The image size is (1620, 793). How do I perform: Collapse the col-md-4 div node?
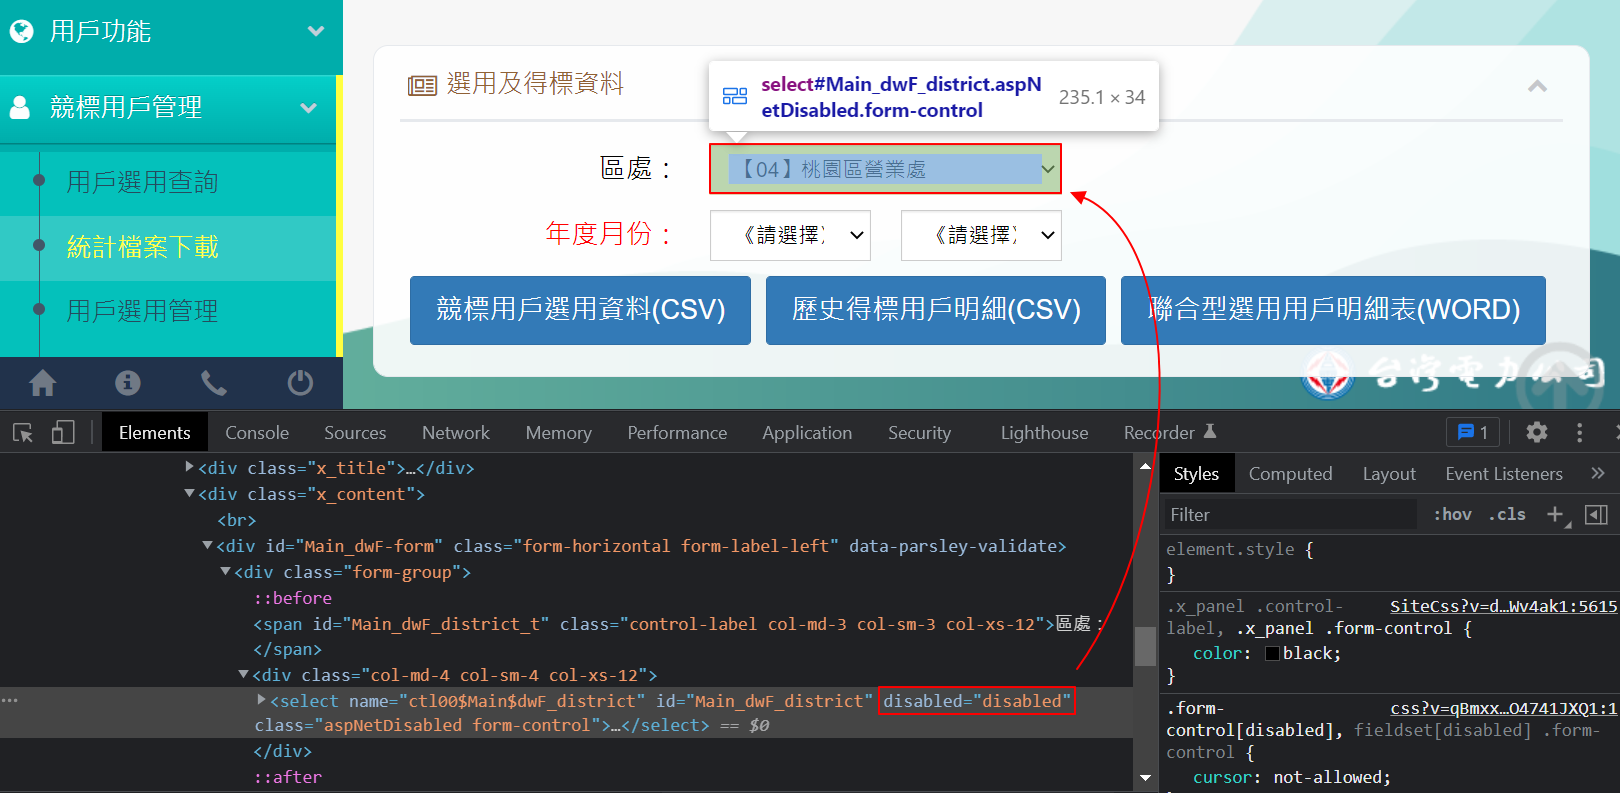pyautogui.click(x=243, y=675)
